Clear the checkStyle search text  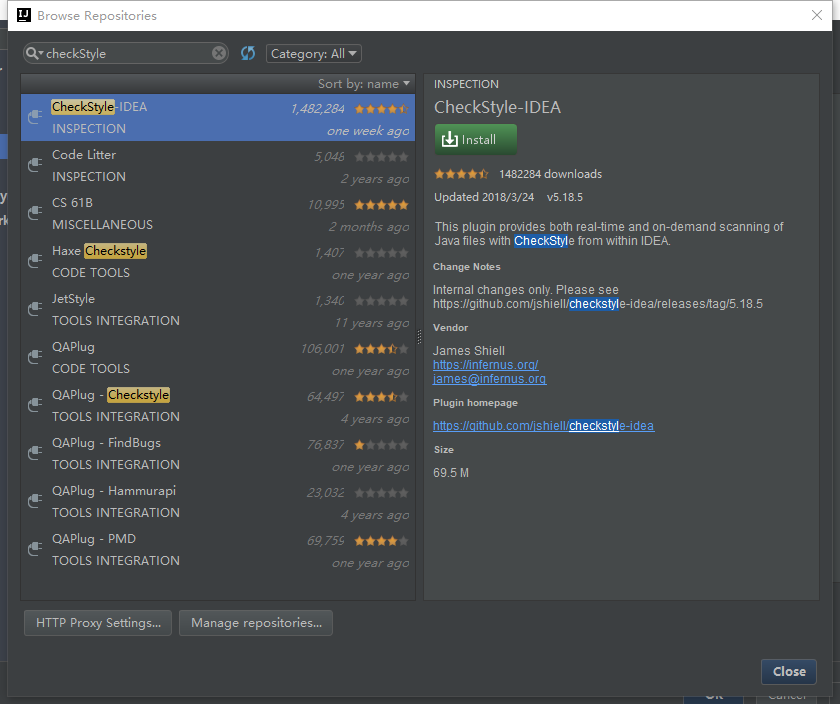point(219,53)
